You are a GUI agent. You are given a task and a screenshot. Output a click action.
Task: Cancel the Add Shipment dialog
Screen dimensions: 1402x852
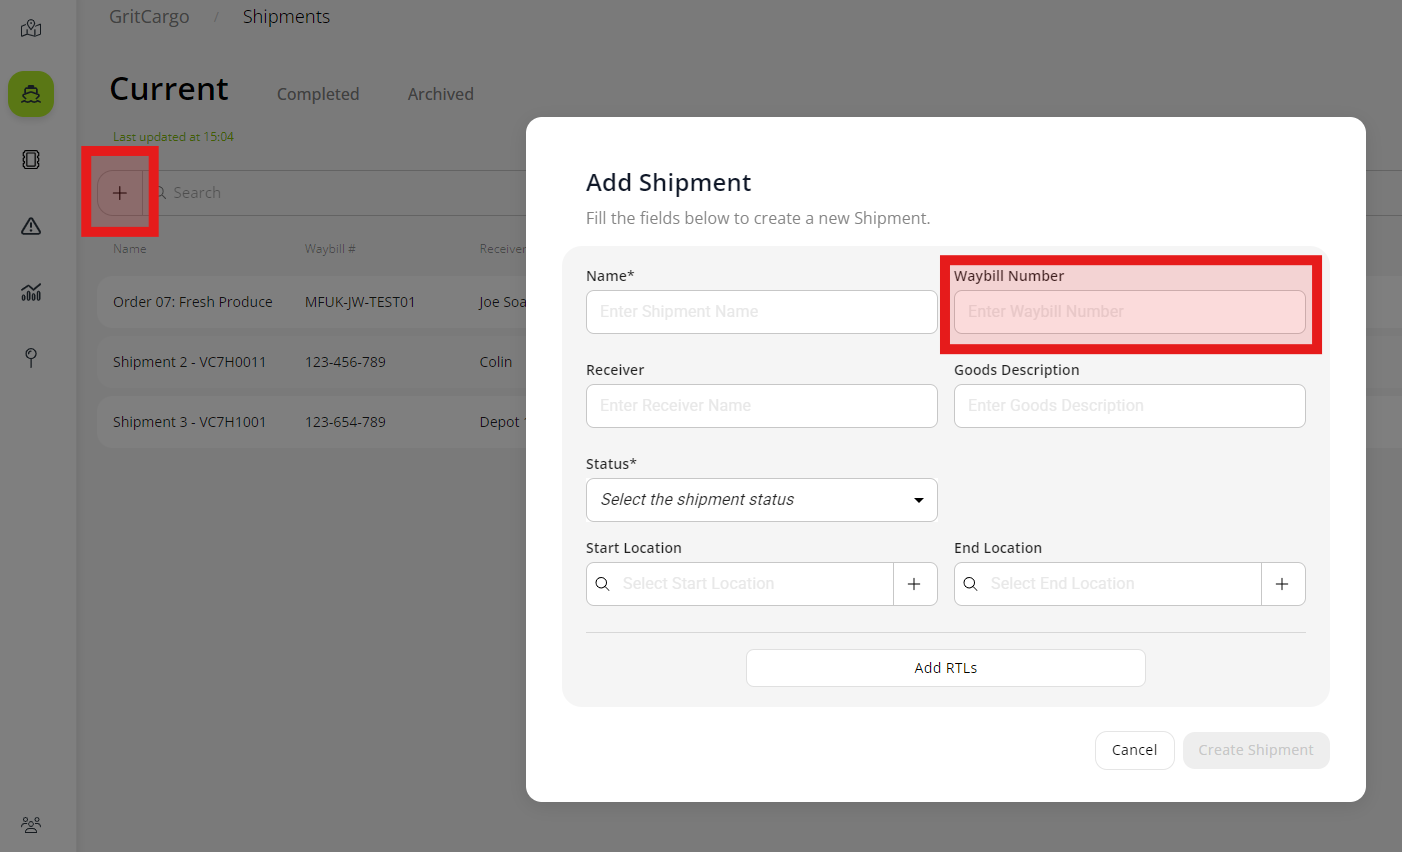point(1134,749)
